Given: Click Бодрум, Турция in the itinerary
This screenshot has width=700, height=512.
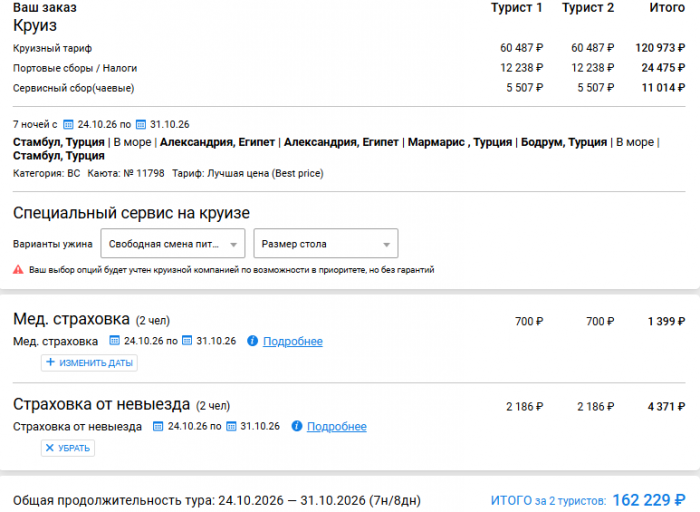Looking at the screenshot, I should point(564,142).
